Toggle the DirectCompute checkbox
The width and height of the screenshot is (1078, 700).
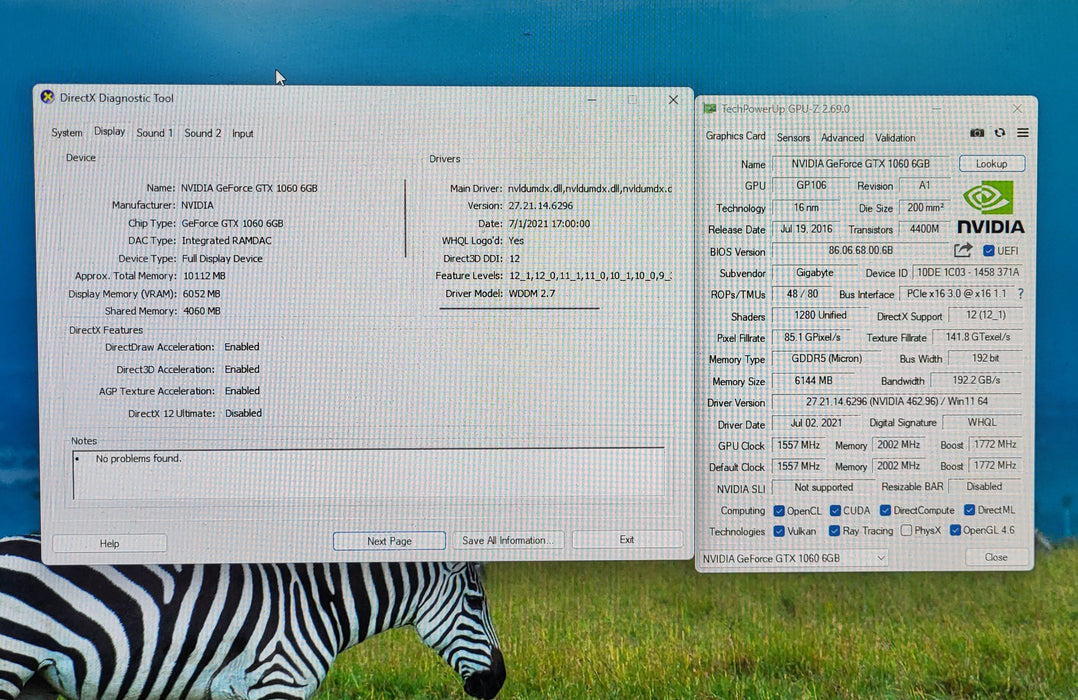(886, 510)
